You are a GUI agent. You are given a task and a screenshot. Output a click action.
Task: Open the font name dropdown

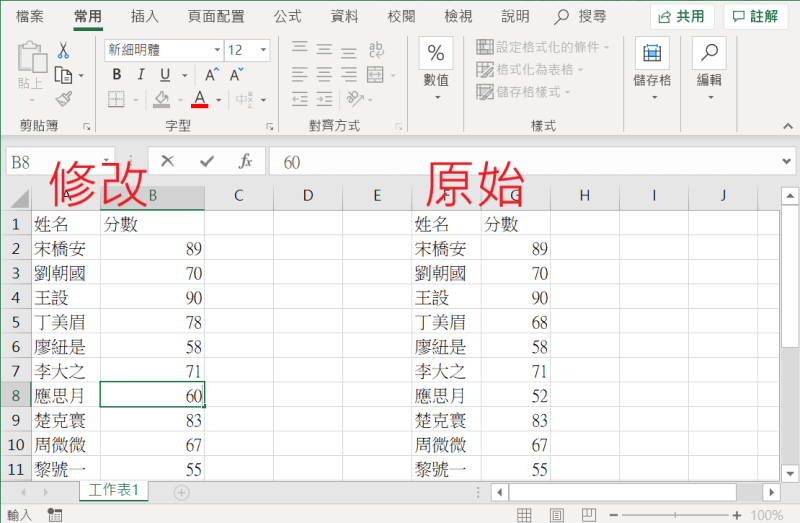tap(217, 49)
